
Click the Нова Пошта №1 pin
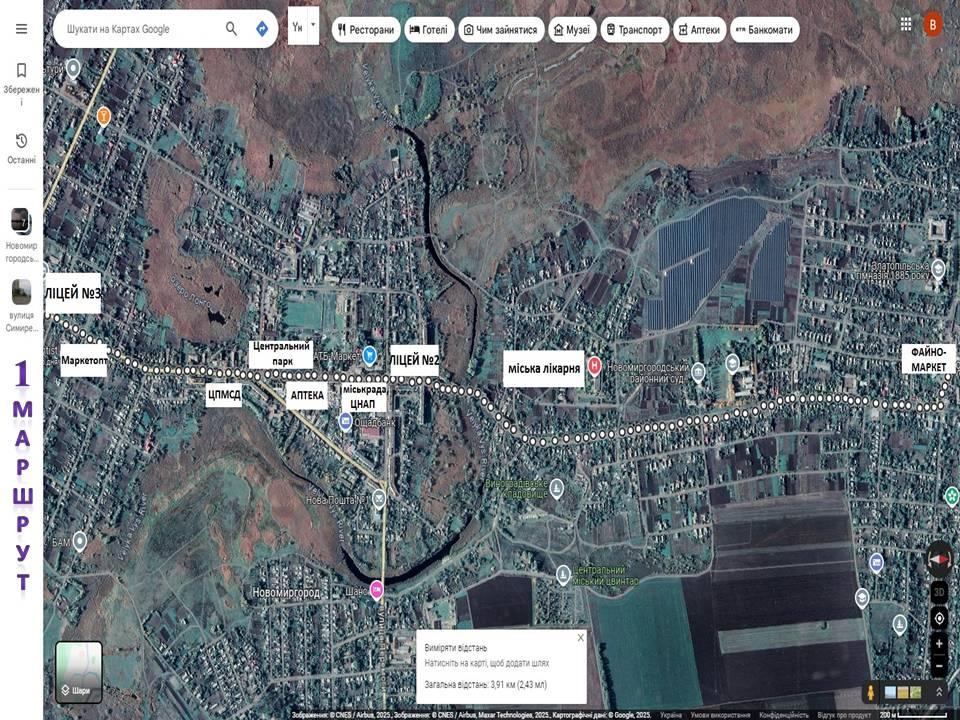[379, 500]
